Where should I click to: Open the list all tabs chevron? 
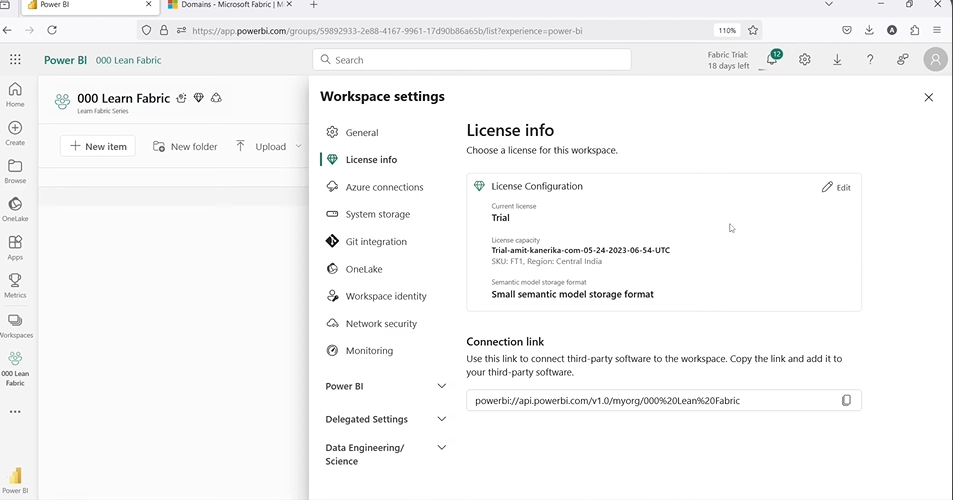[x=828, y=4]
